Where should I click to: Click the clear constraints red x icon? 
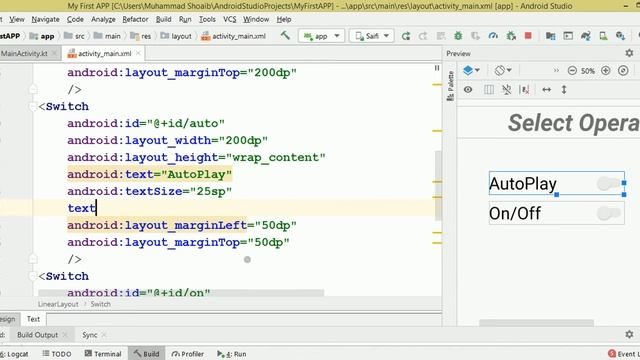click(x=525, y=89)
